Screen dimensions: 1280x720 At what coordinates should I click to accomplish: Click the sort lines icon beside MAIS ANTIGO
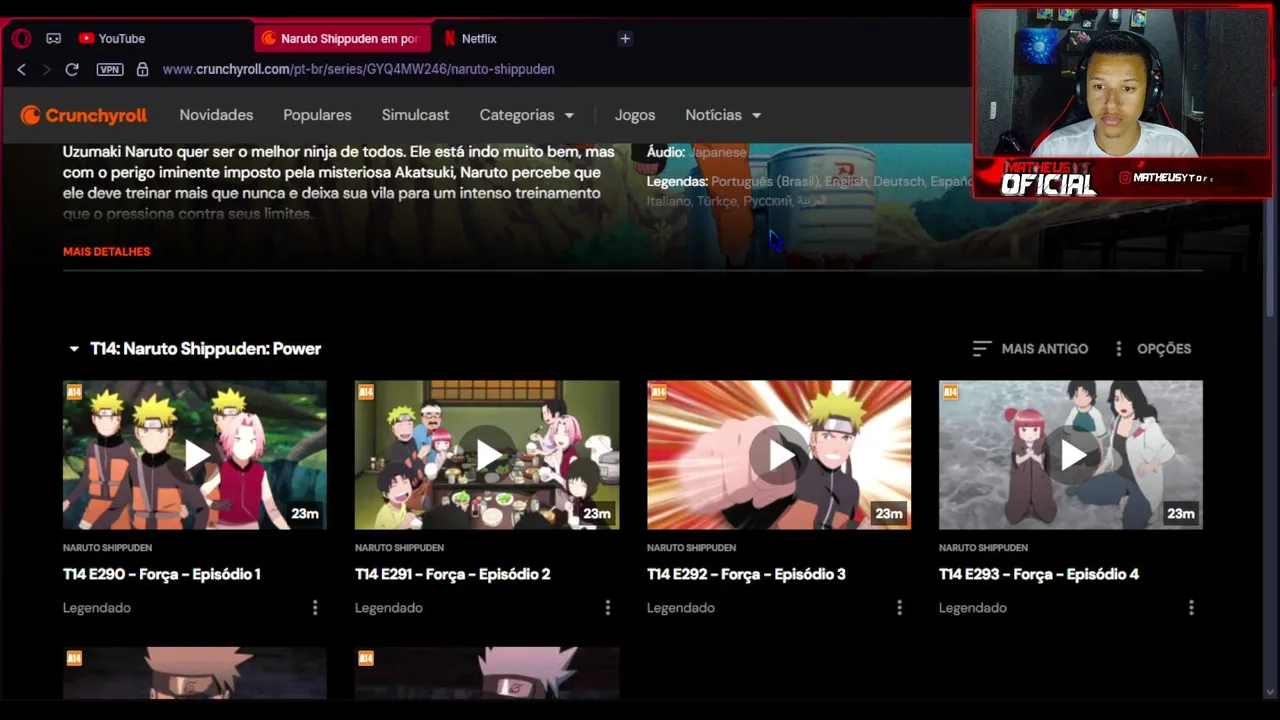coord(982,349)
